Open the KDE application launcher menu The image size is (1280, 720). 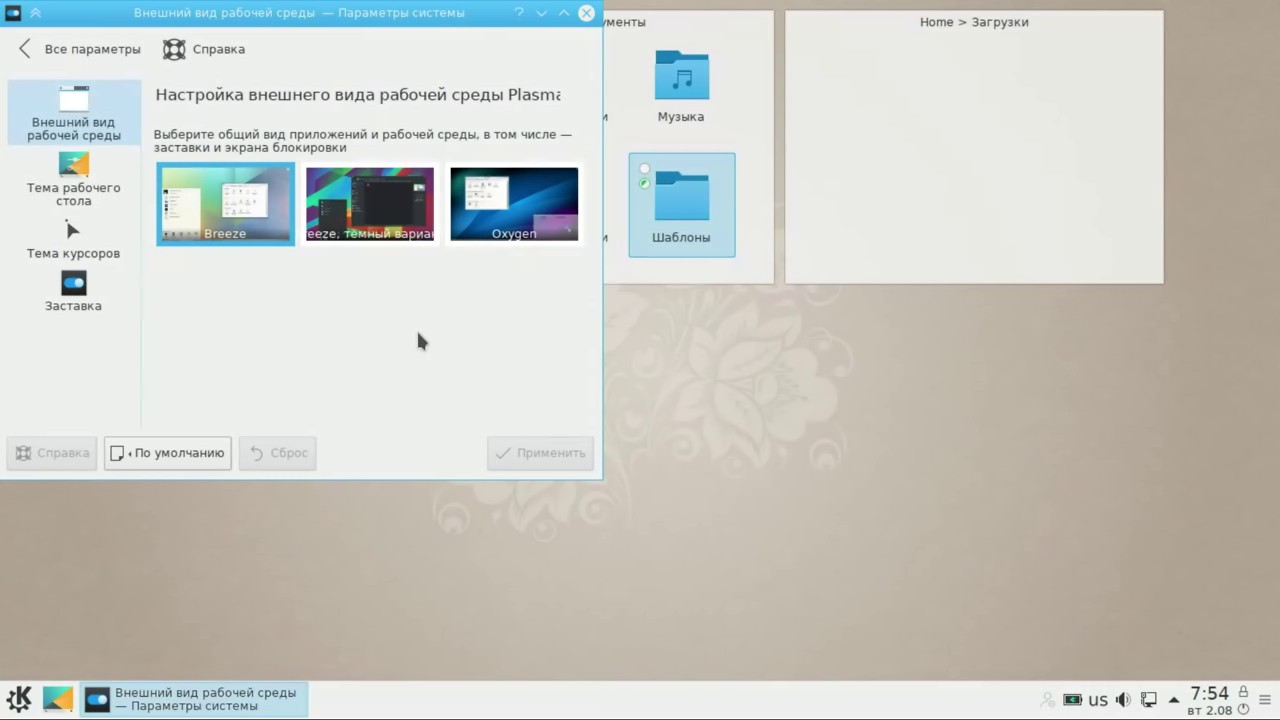[x=19, y=699]
